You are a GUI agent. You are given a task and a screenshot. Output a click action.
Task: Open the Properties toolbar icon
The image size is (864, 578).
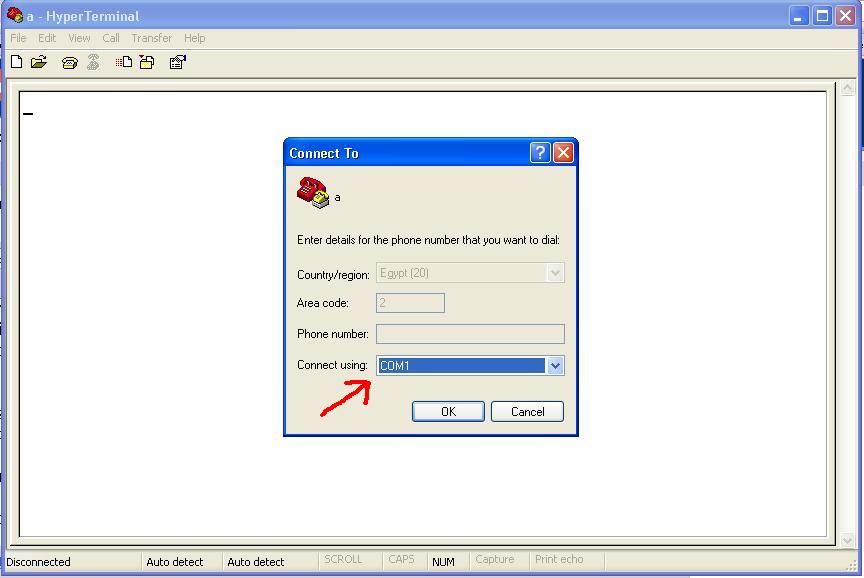[x=177, y=62]
